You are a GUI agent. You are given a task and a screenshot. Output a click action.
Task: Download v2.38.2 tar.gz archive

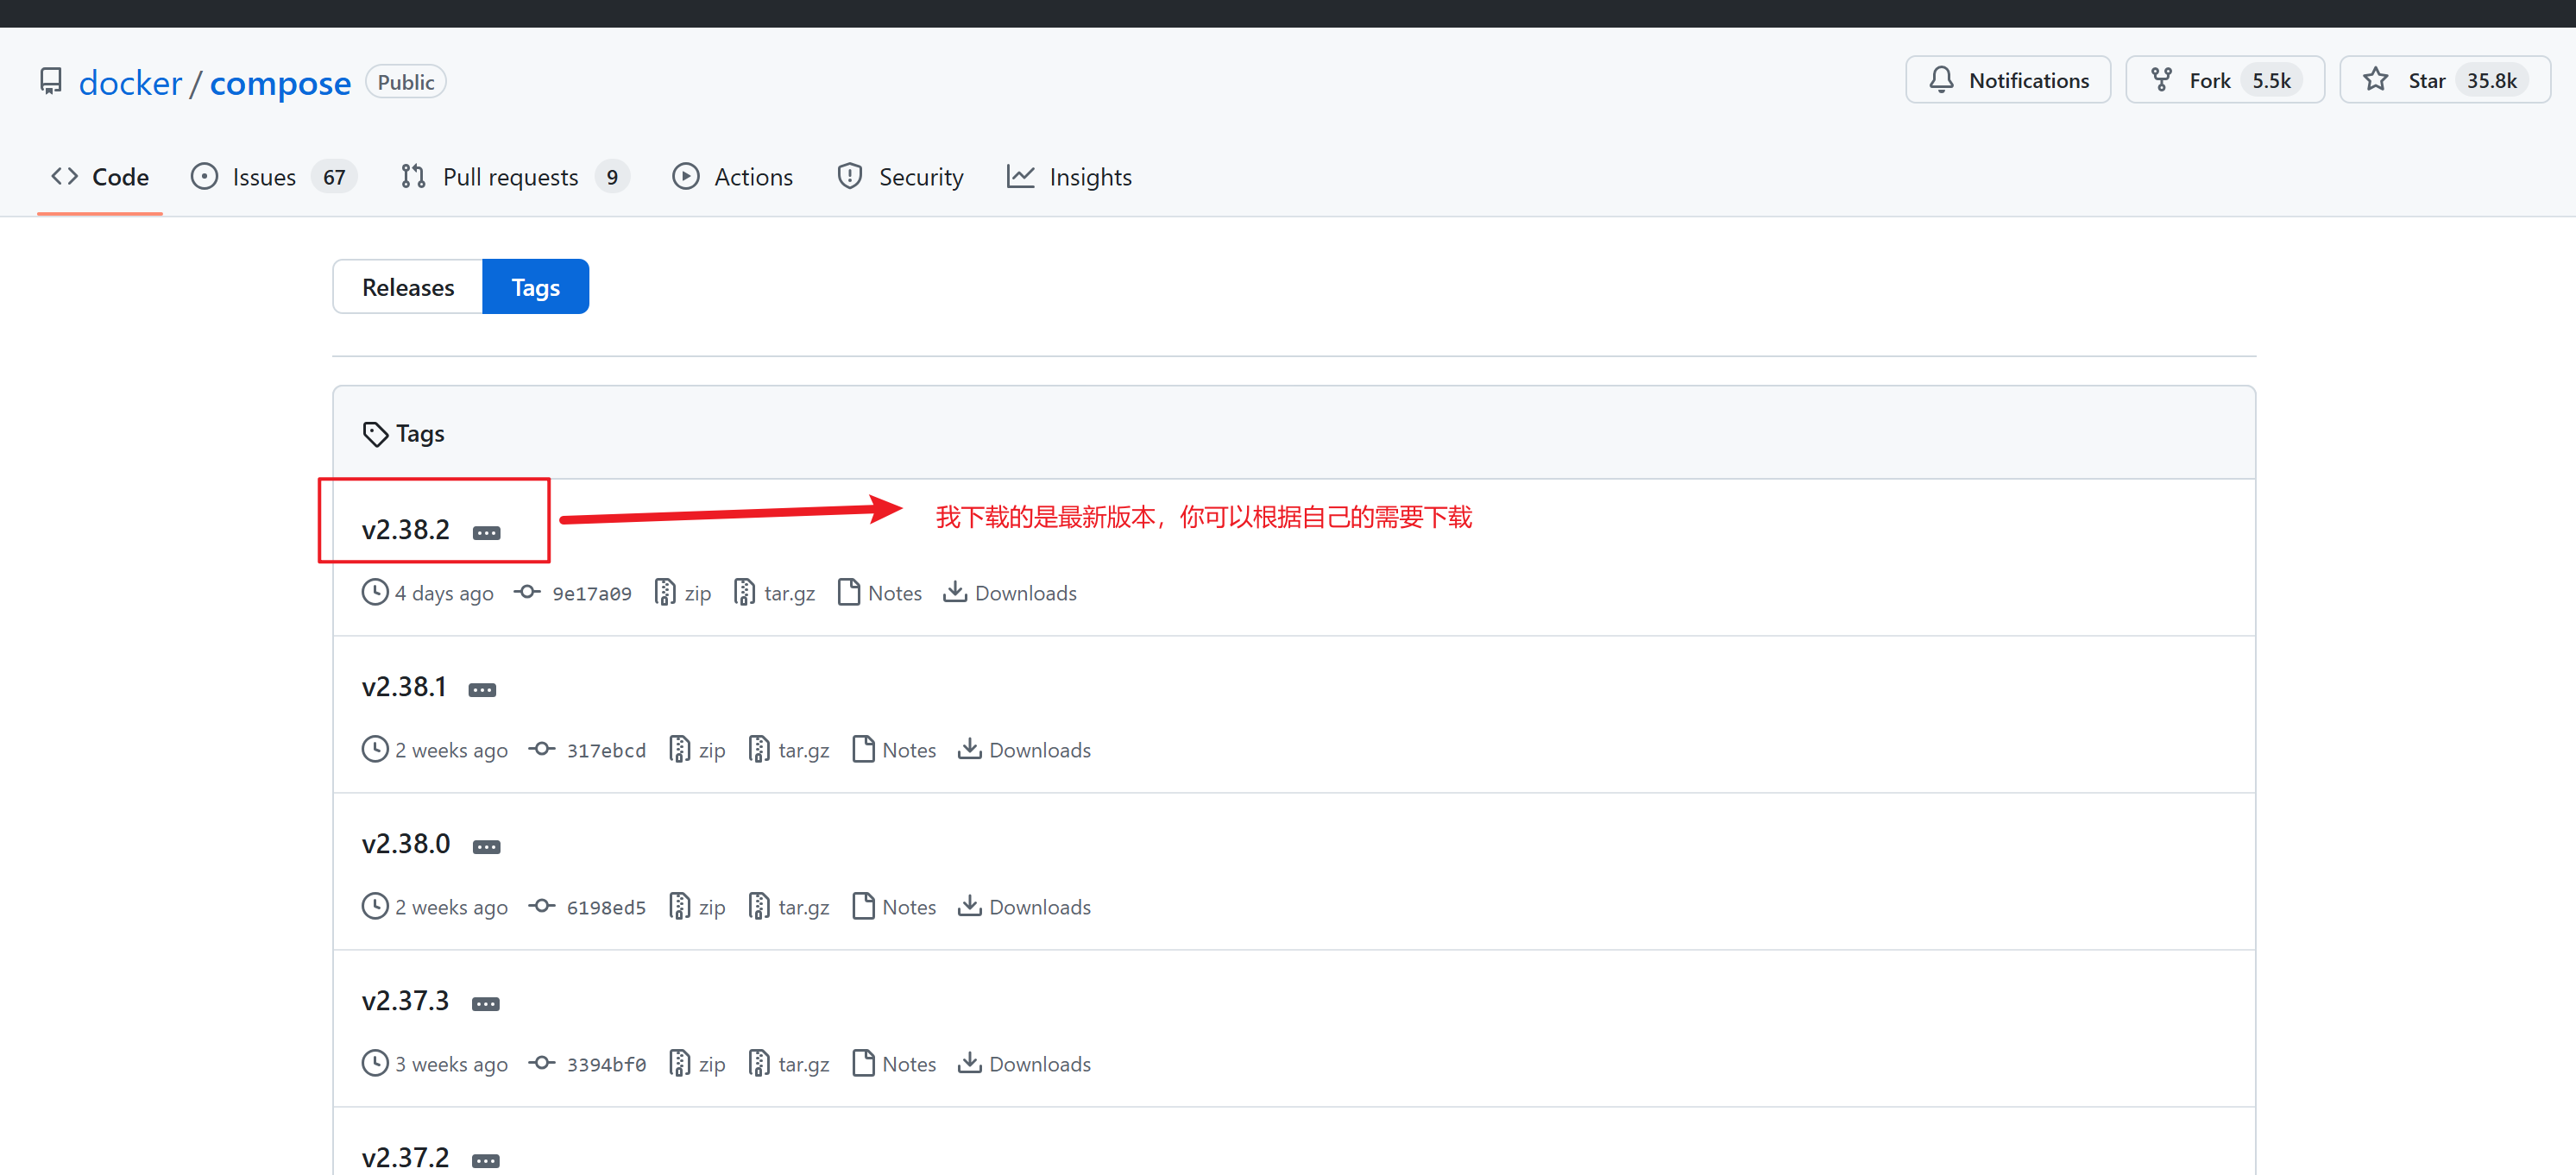pyautogui.click(x=775, y=593)
